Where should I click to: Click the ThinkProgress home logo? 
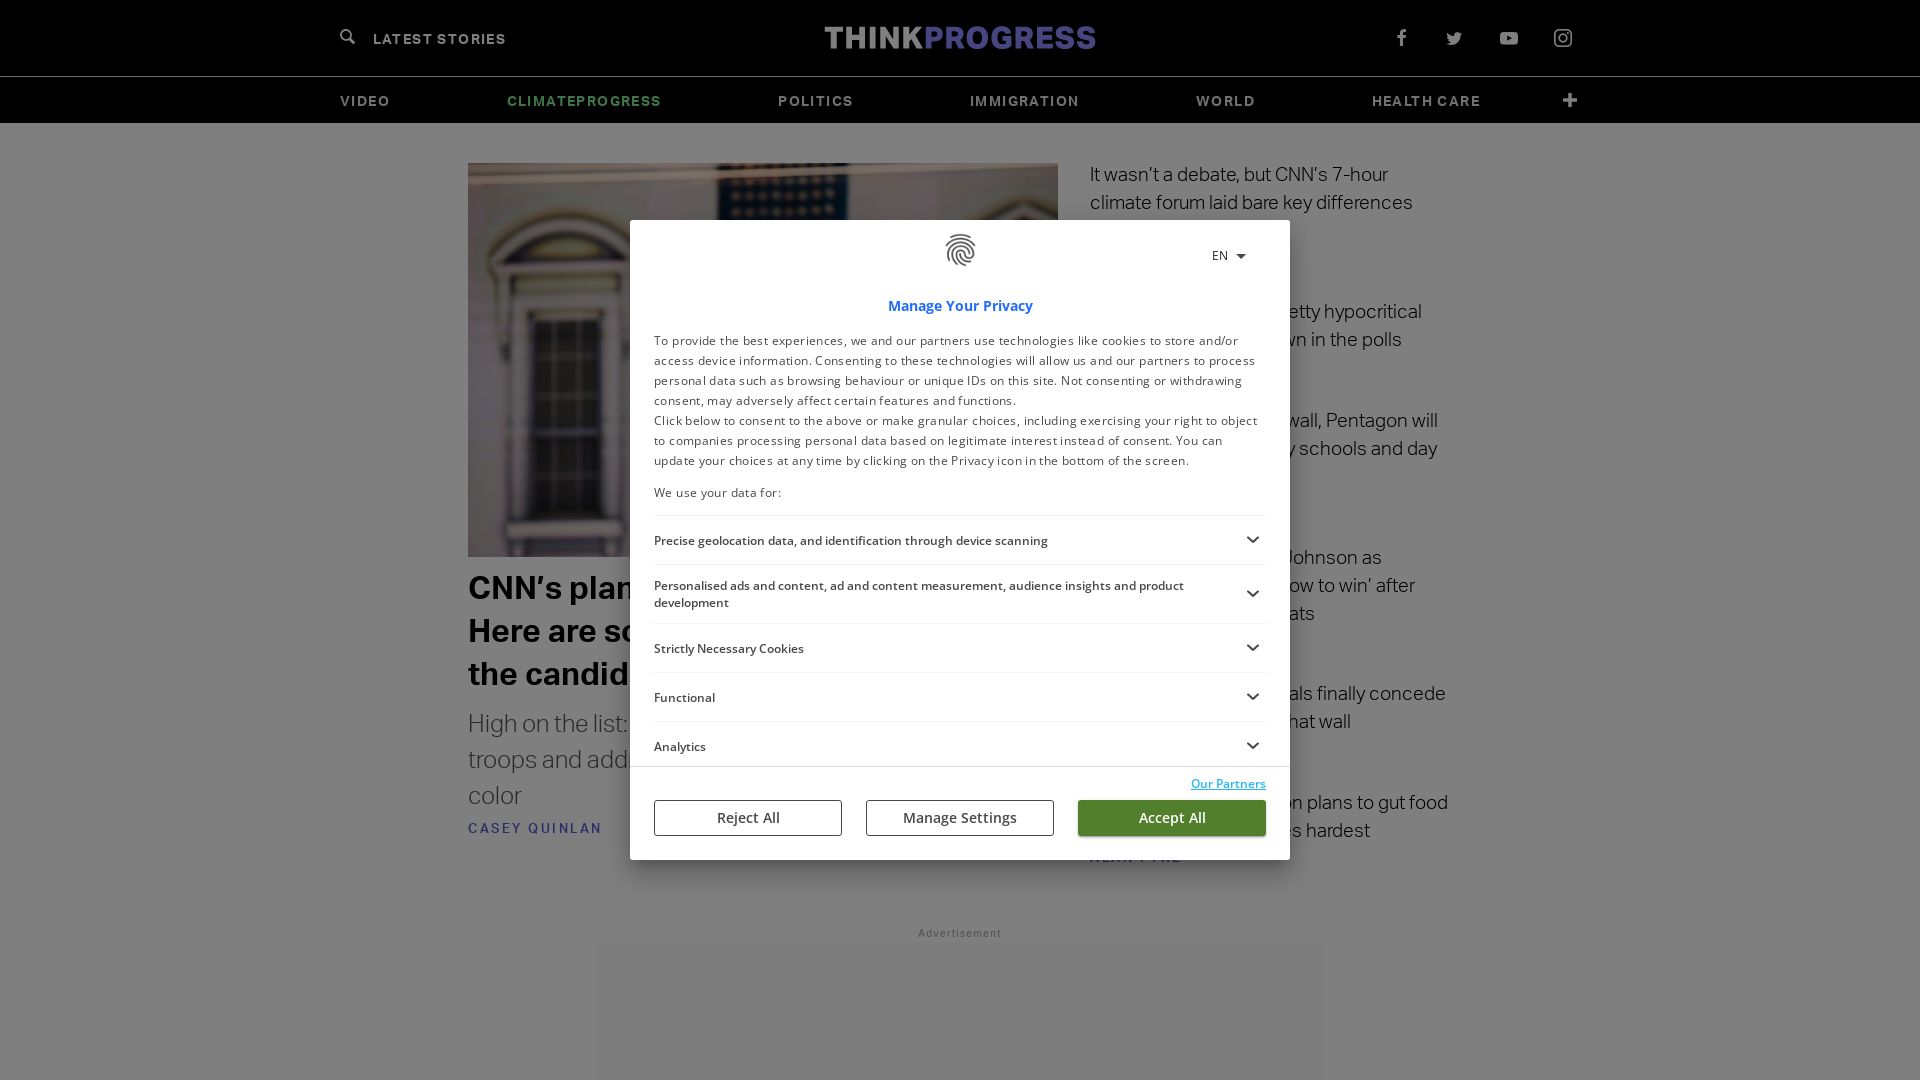[959, 37]
